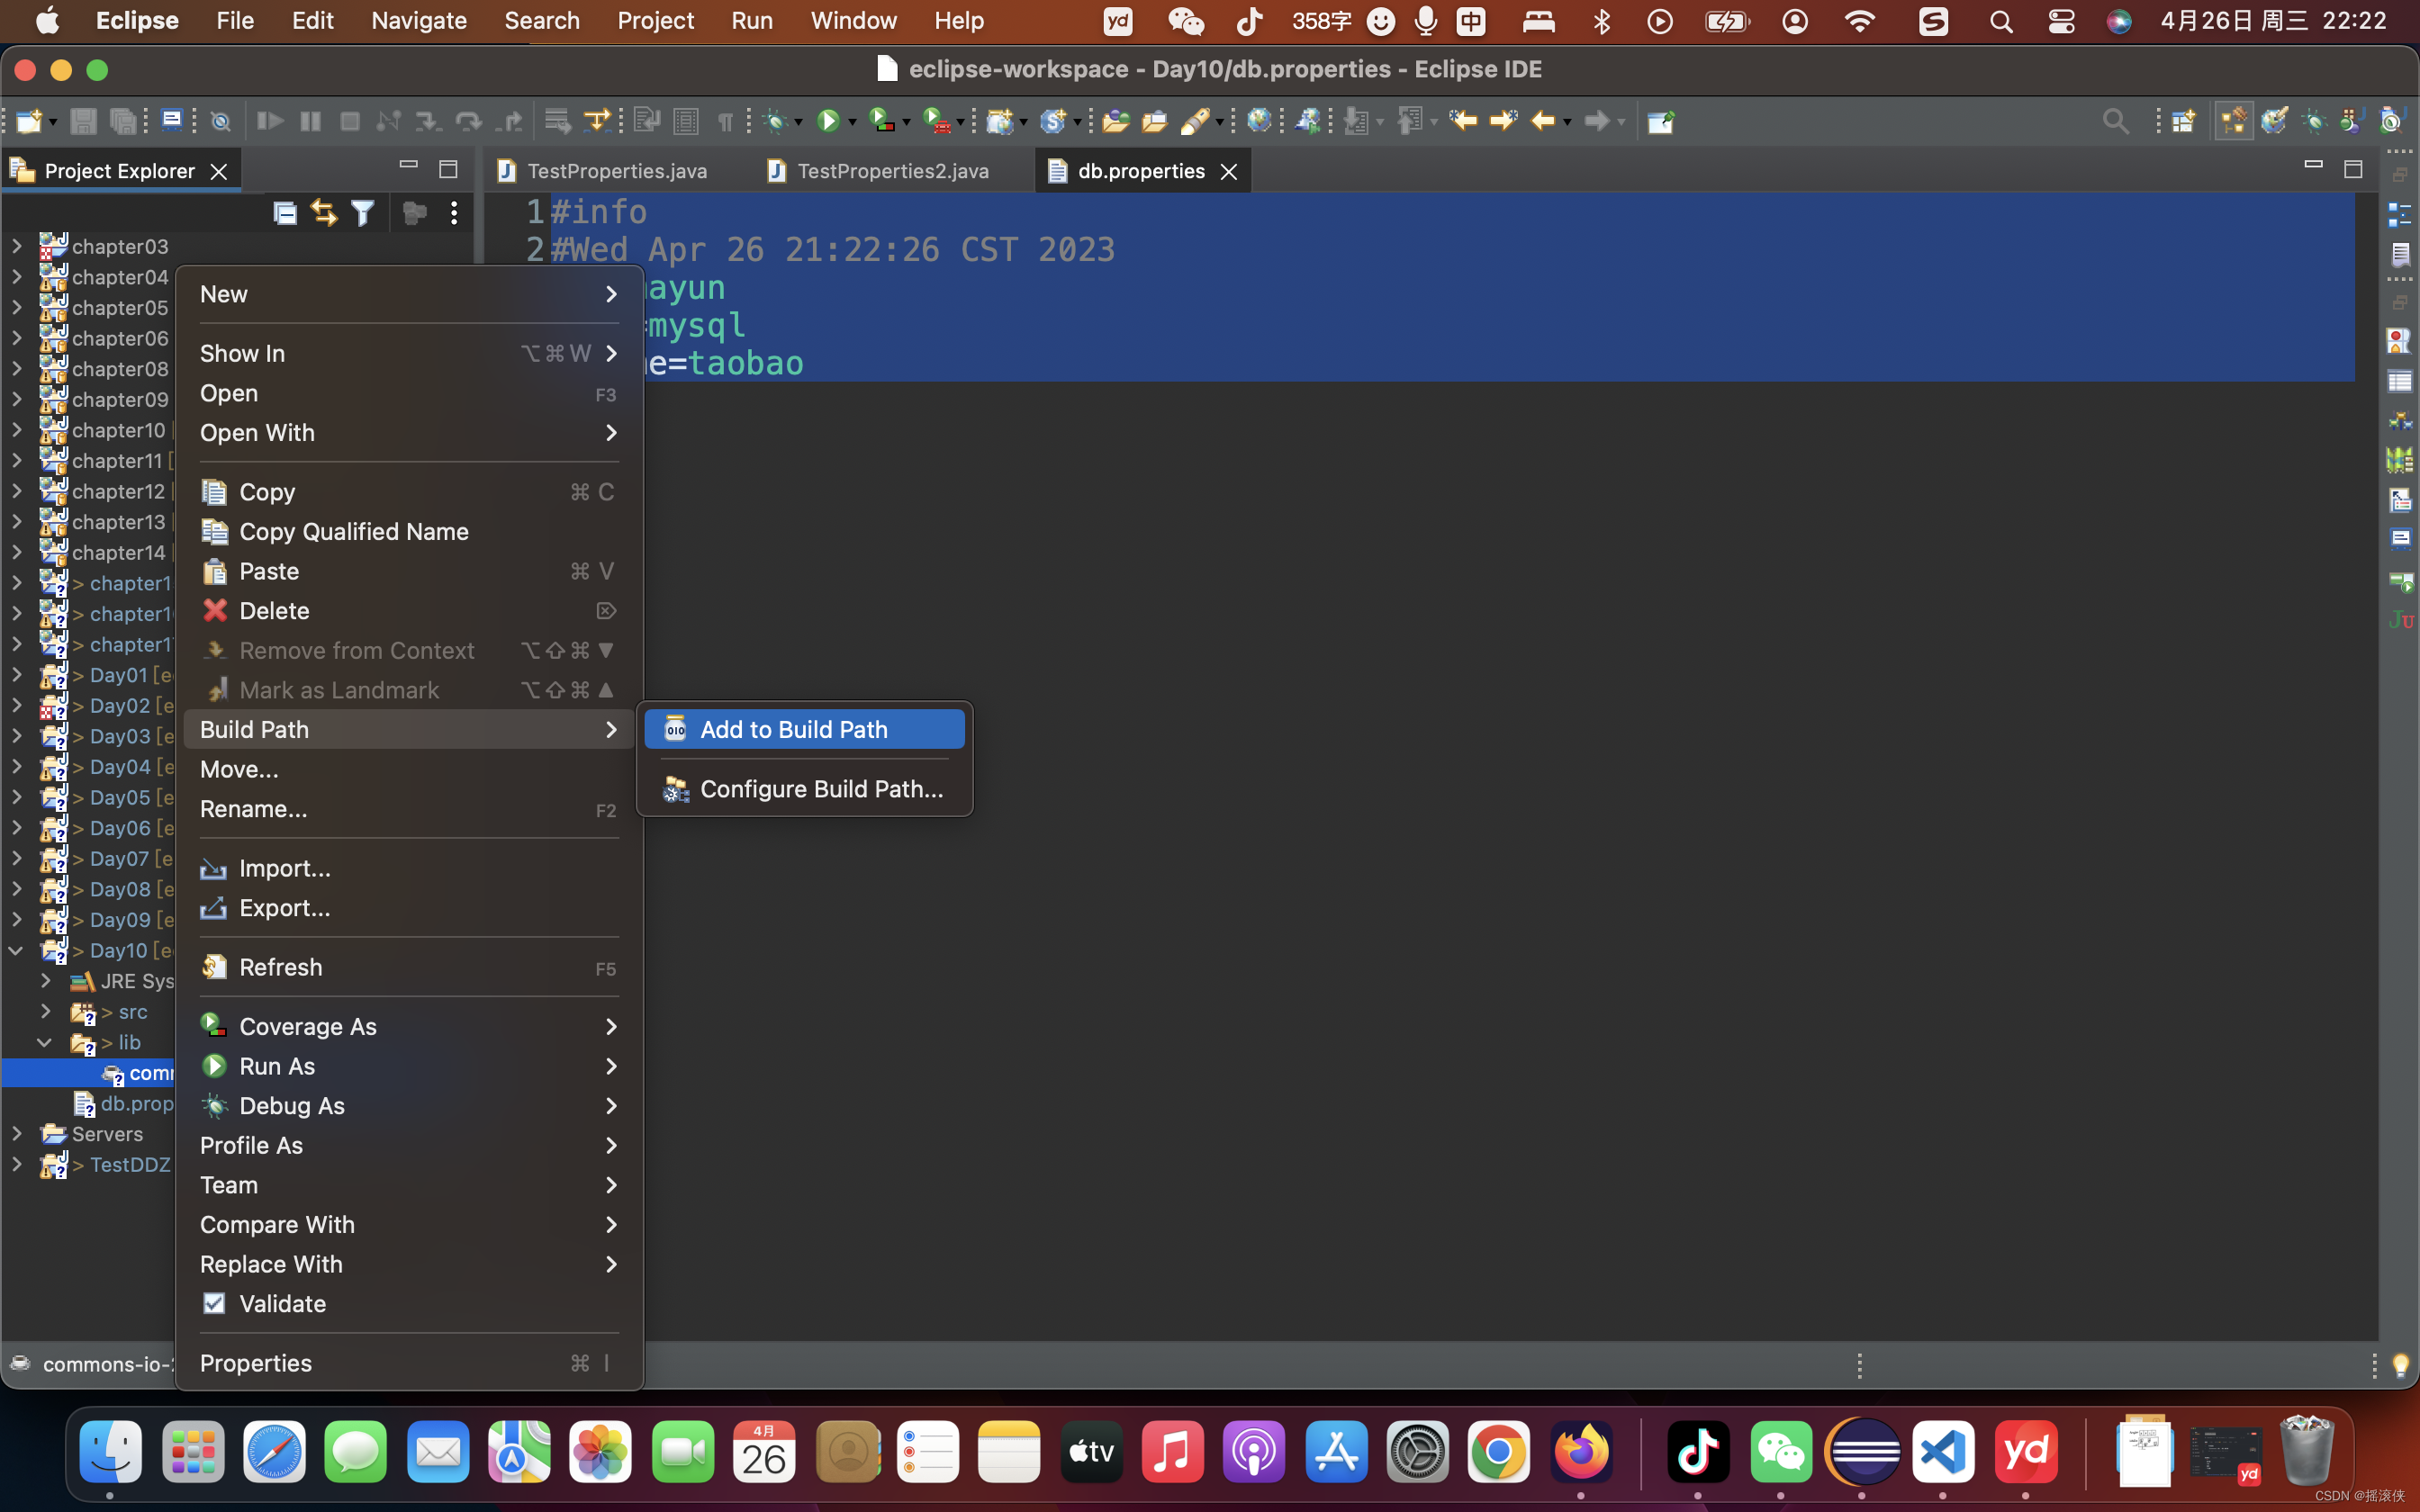
Task: Click the 'Properties' context menu item
Action: (256, 1363)
